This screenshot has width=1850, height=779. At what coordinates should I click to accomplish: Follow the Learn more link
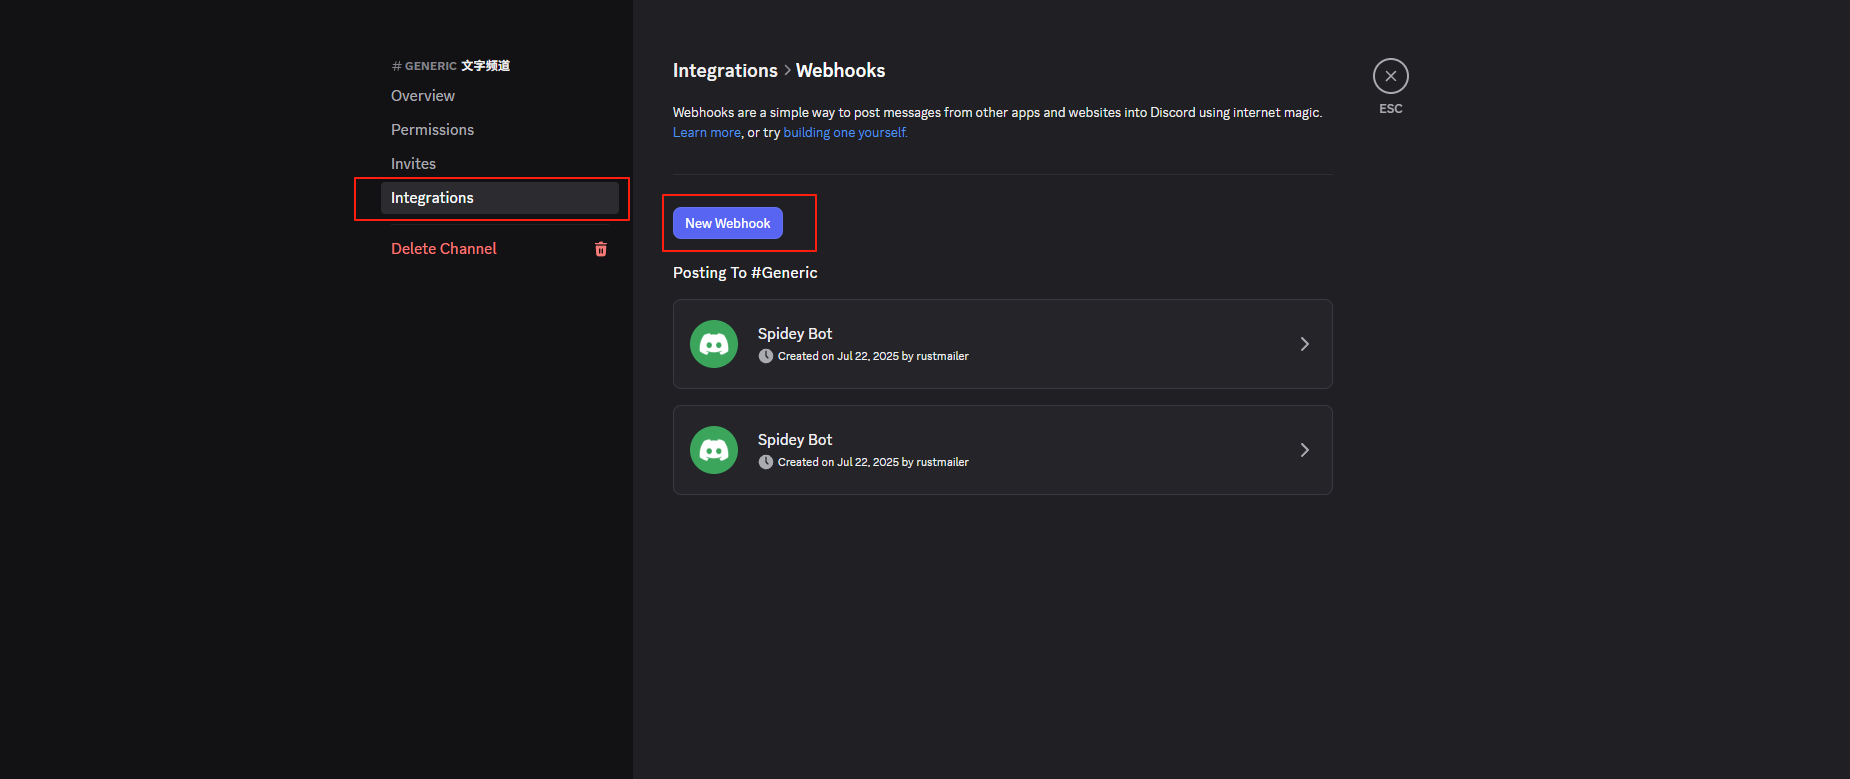point(707,133)
